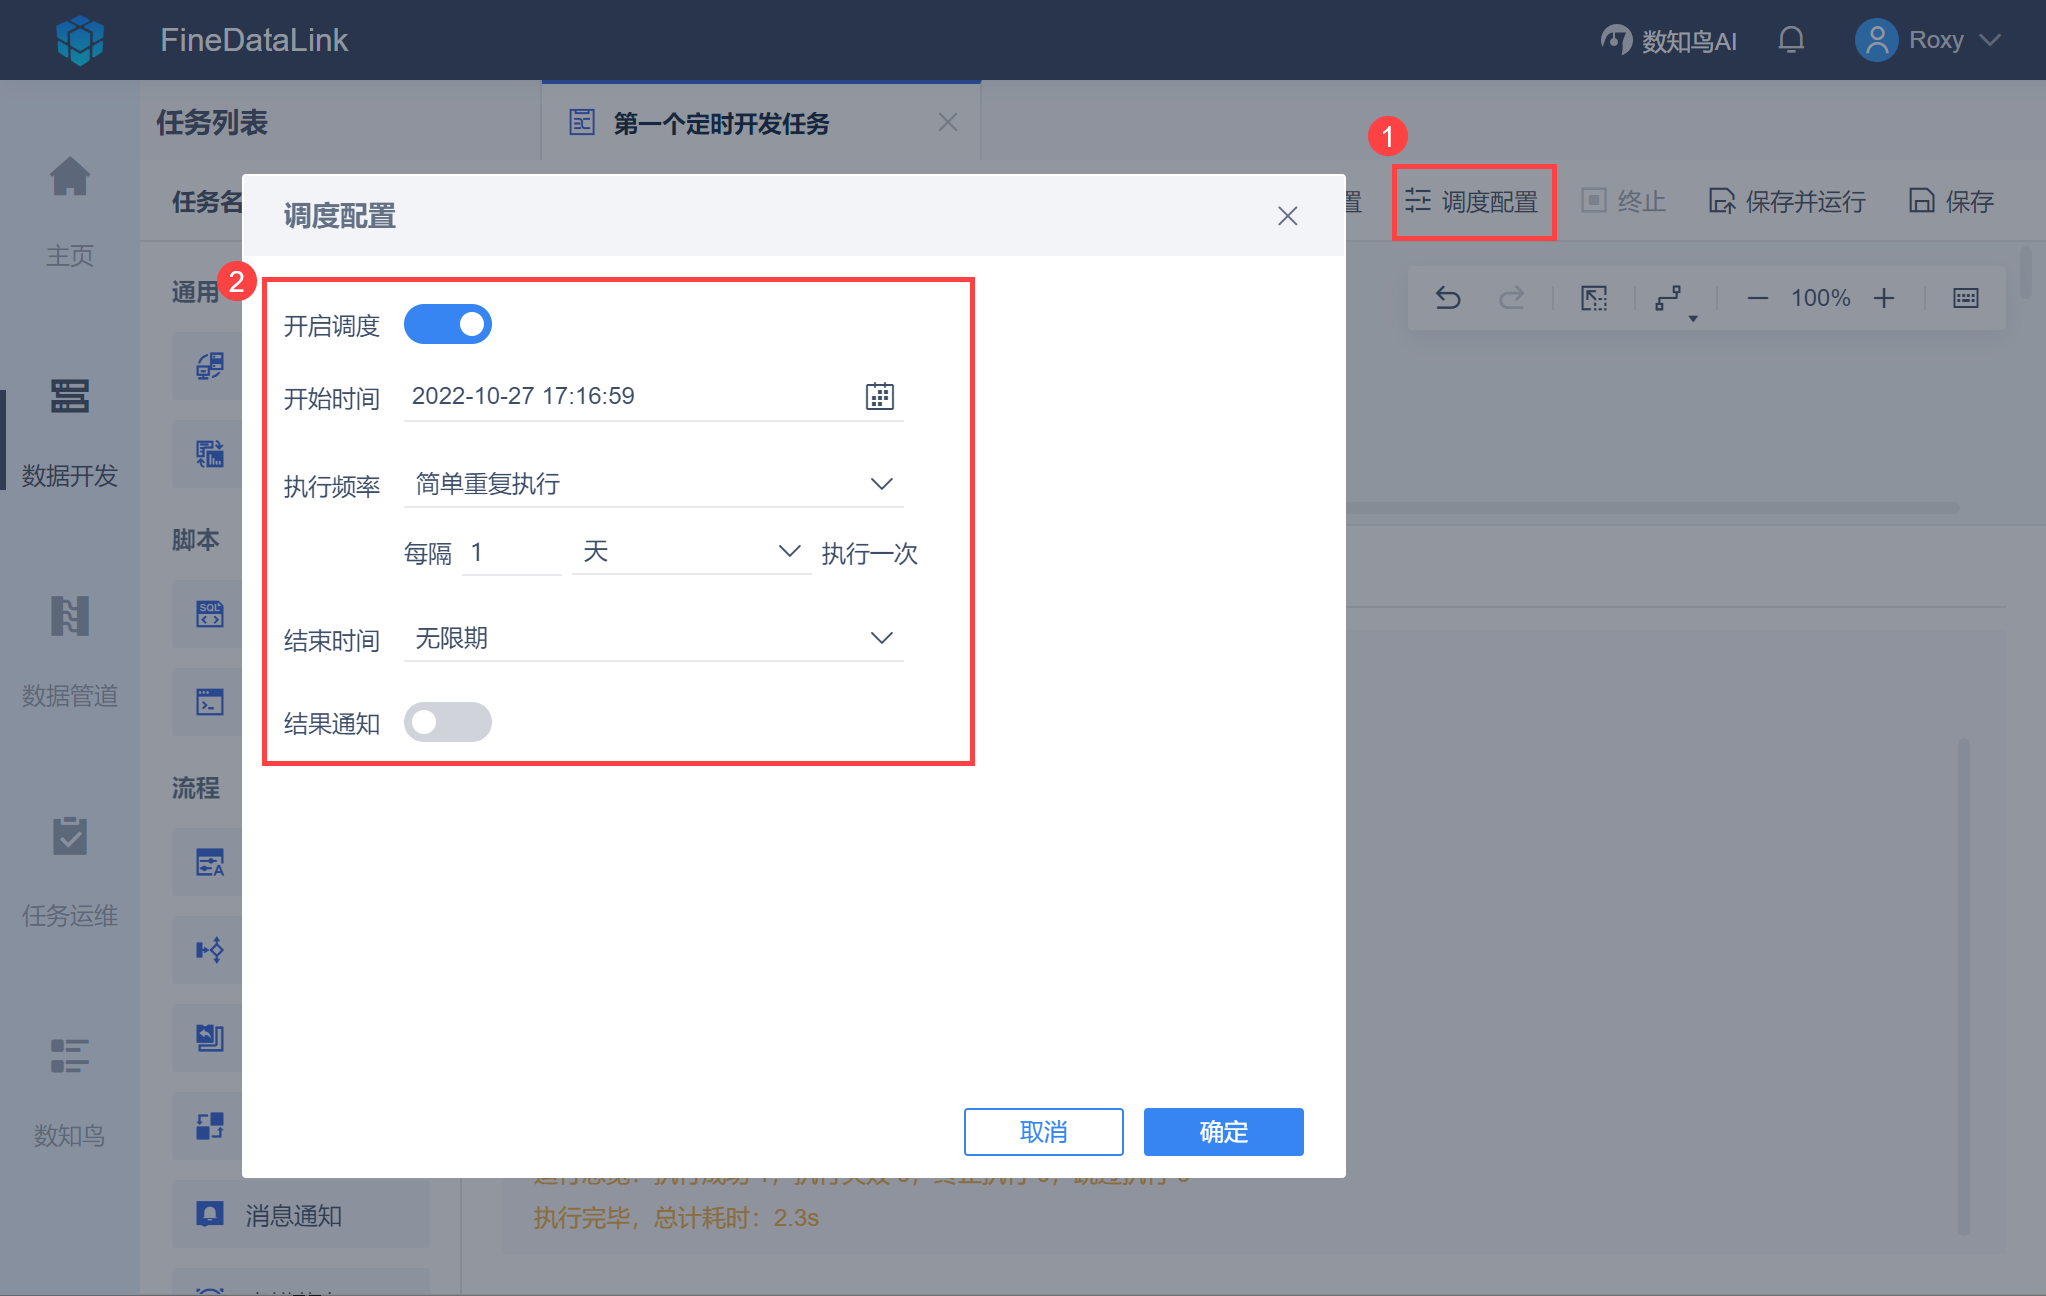
Task: Click the calendar icon in start time field
Action: tap(879, 396)
